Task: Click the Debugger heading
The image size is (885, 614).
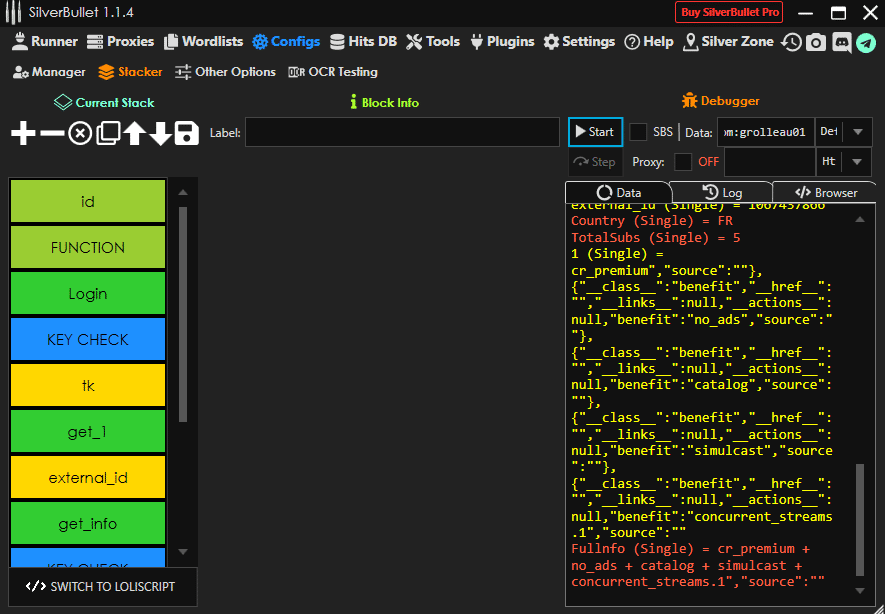Action: pyautogui.click(x=721, y=101)
